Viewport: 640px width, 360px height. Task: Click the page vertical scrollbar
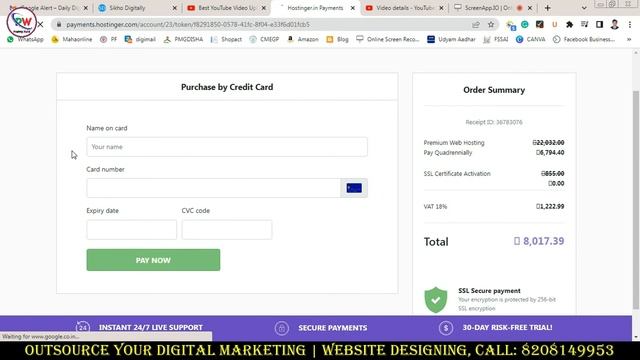click(636, 200)
